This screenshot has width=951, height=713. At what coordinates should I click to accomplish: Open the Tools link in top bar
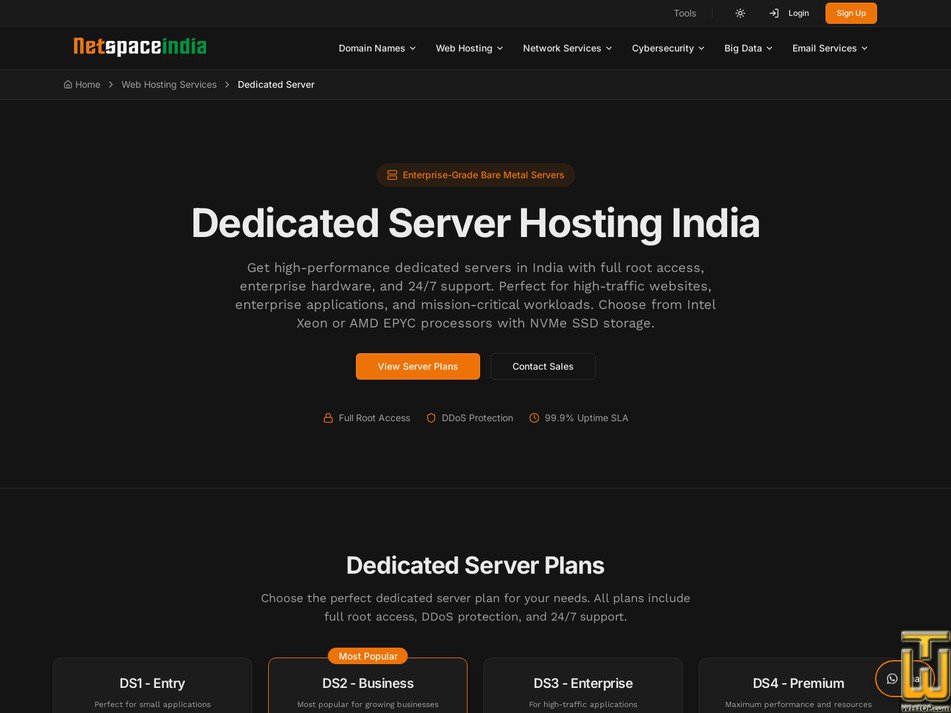[685, 13]
